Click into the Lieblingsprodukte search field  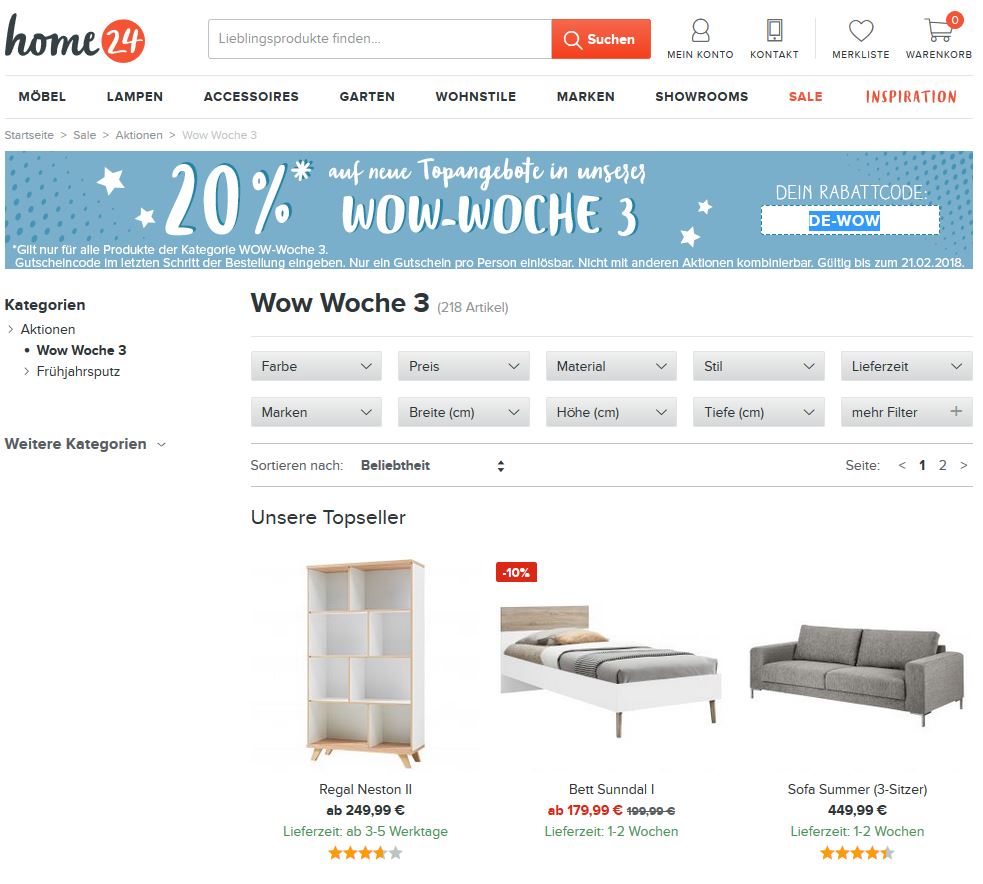[x=380, y=39]
